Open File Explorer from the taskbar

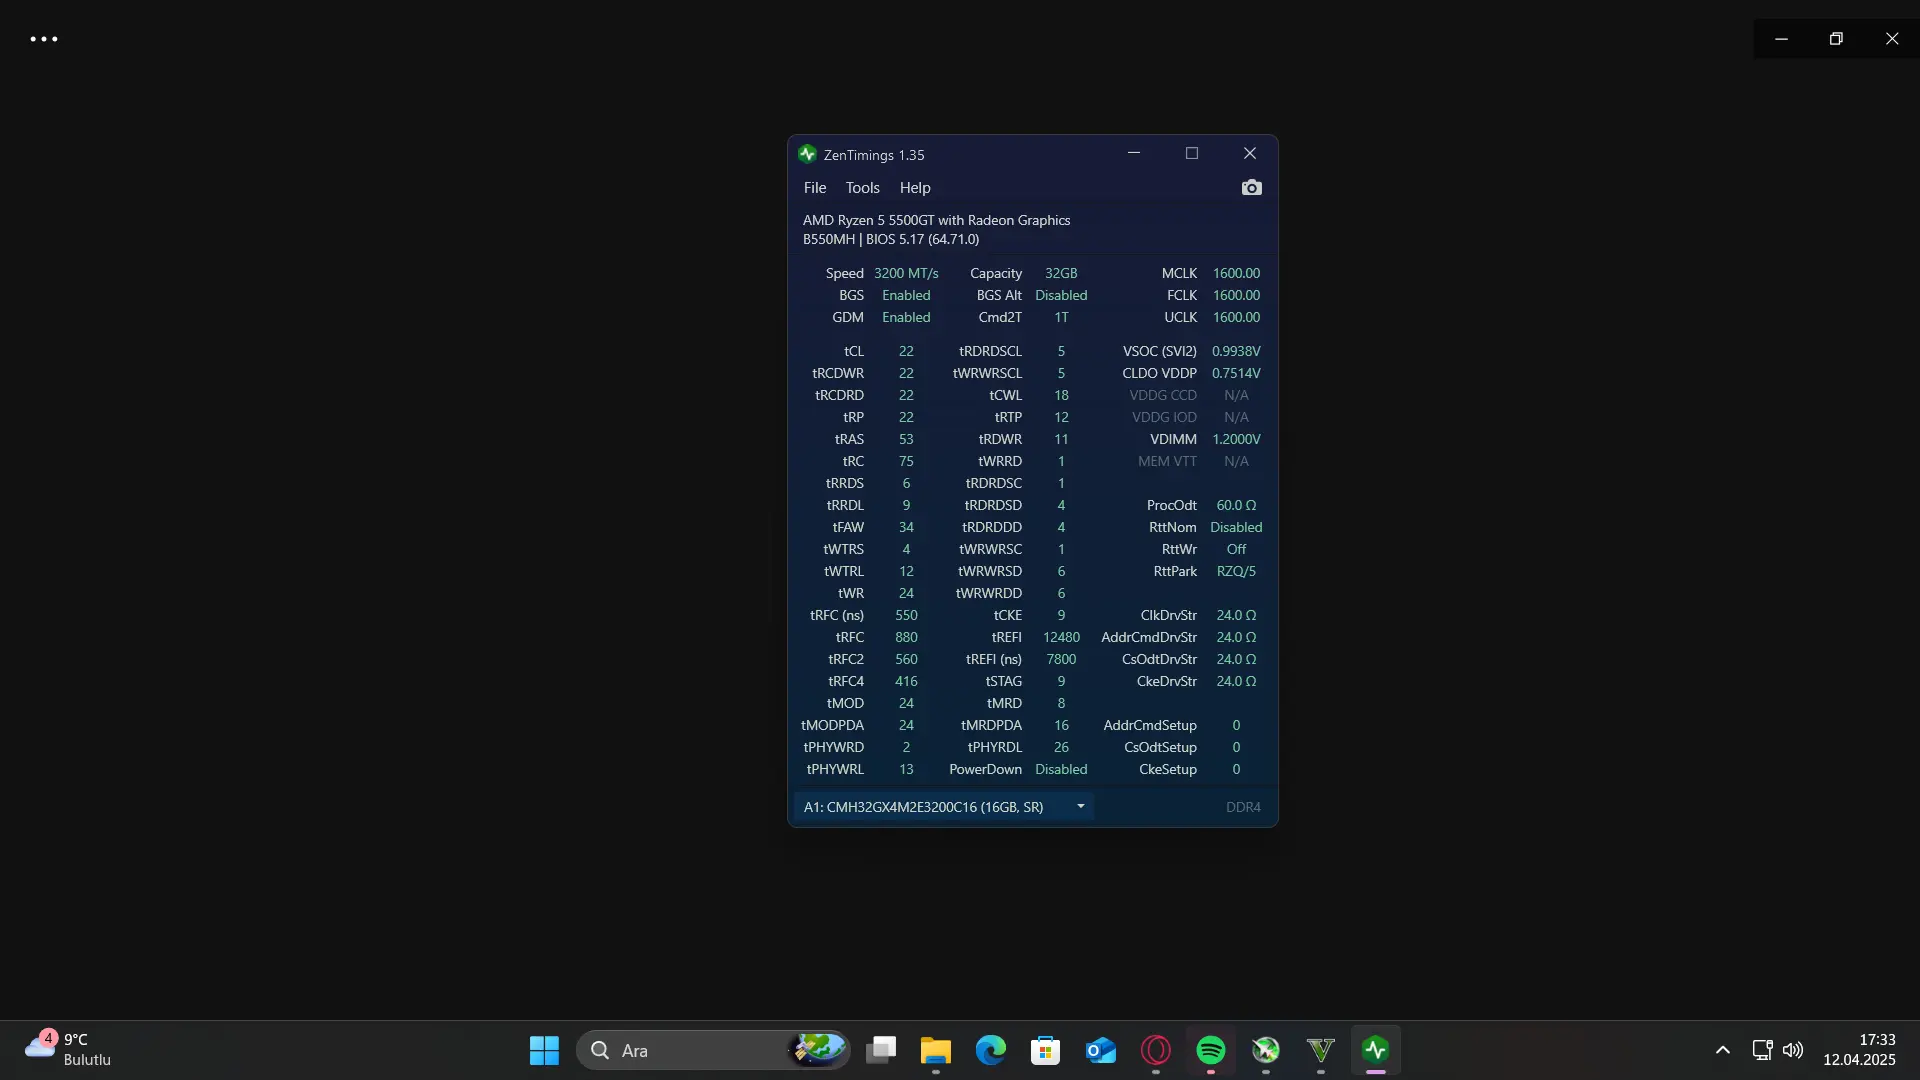pos(936,1050)
